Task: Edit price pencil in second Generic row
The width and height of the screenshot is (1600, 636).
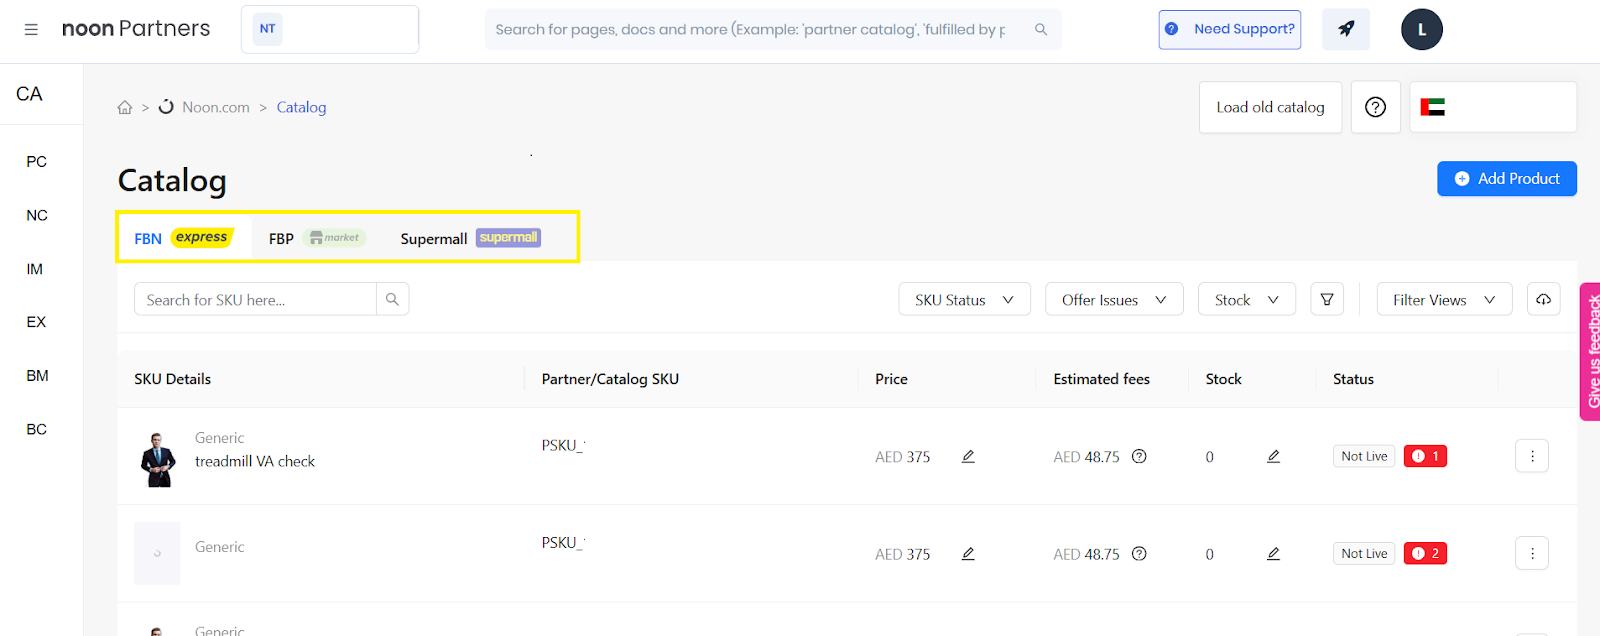Action: click(968, 553)
